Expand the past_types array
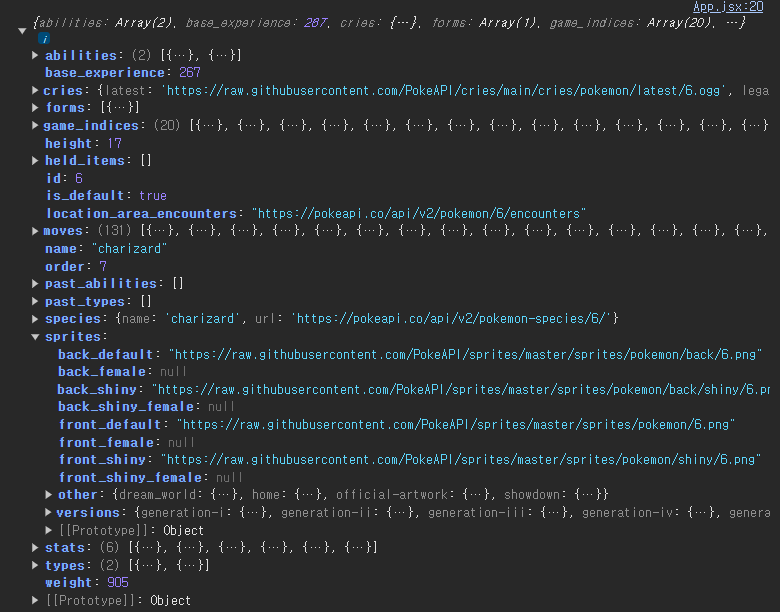This screenshot has width=780, height=612. pyautogui.click(x=35, y=302)
